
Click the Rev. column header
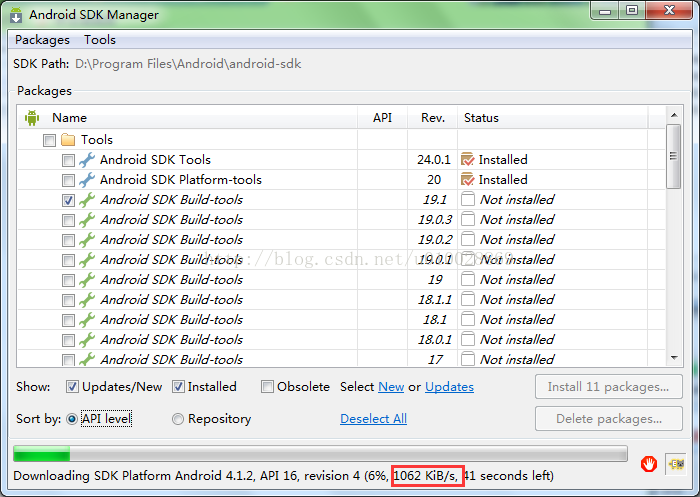433,118
